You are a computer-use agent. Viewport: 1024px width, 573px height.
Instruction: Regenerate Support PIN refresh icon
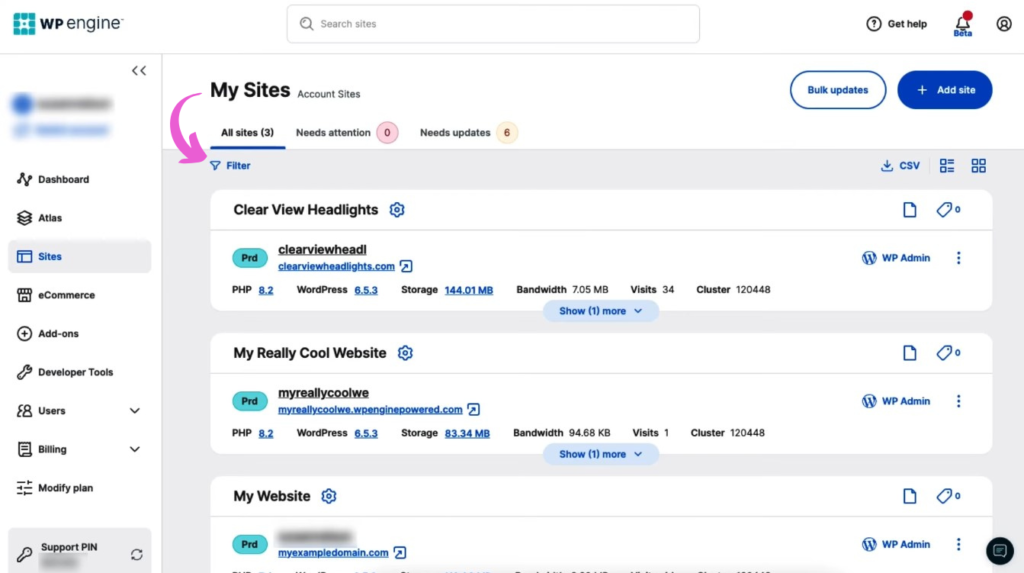(x=136, y=555)
